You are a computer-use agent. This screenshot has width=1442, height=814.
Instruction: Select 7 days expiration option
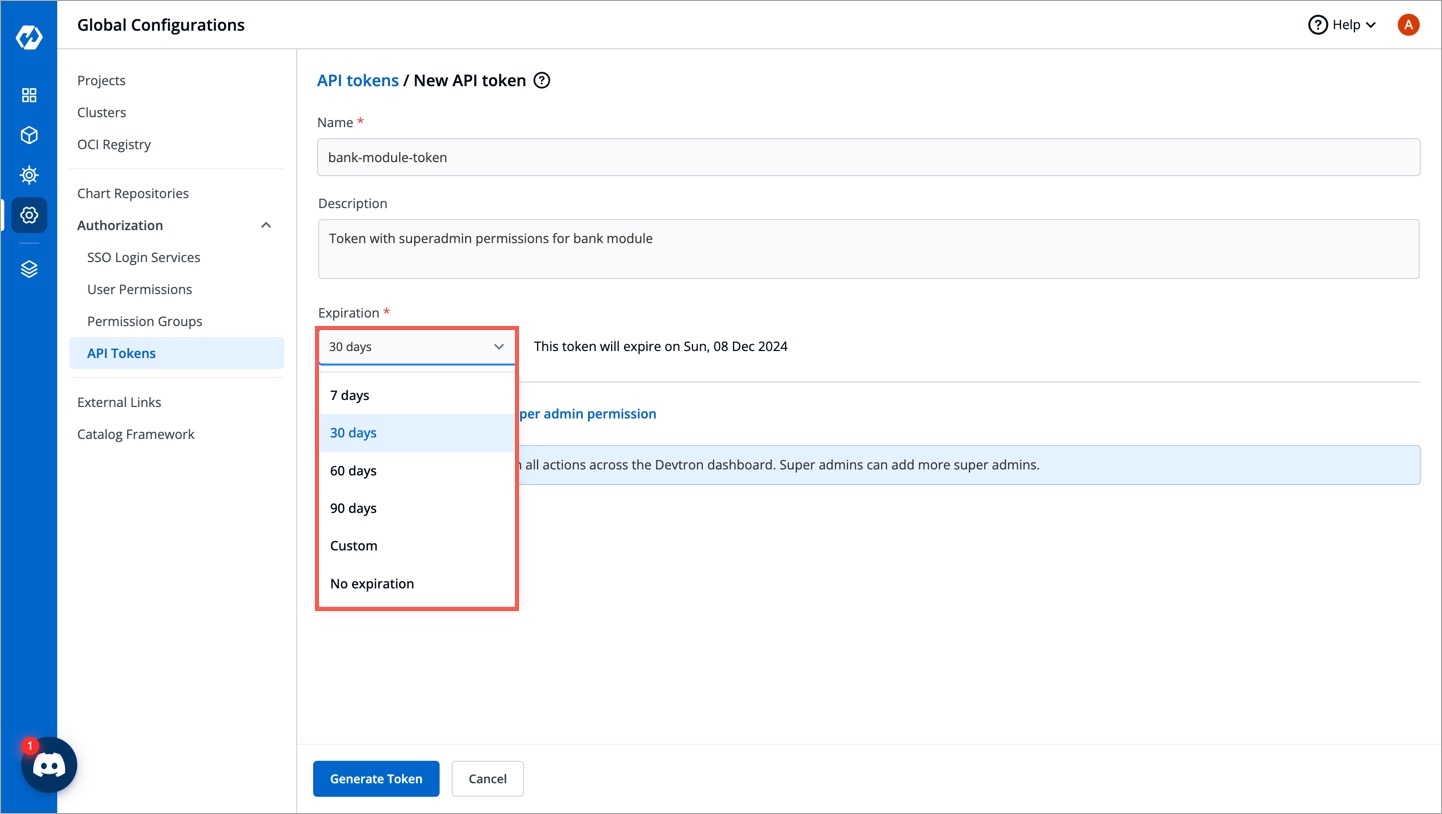[350, 395]
